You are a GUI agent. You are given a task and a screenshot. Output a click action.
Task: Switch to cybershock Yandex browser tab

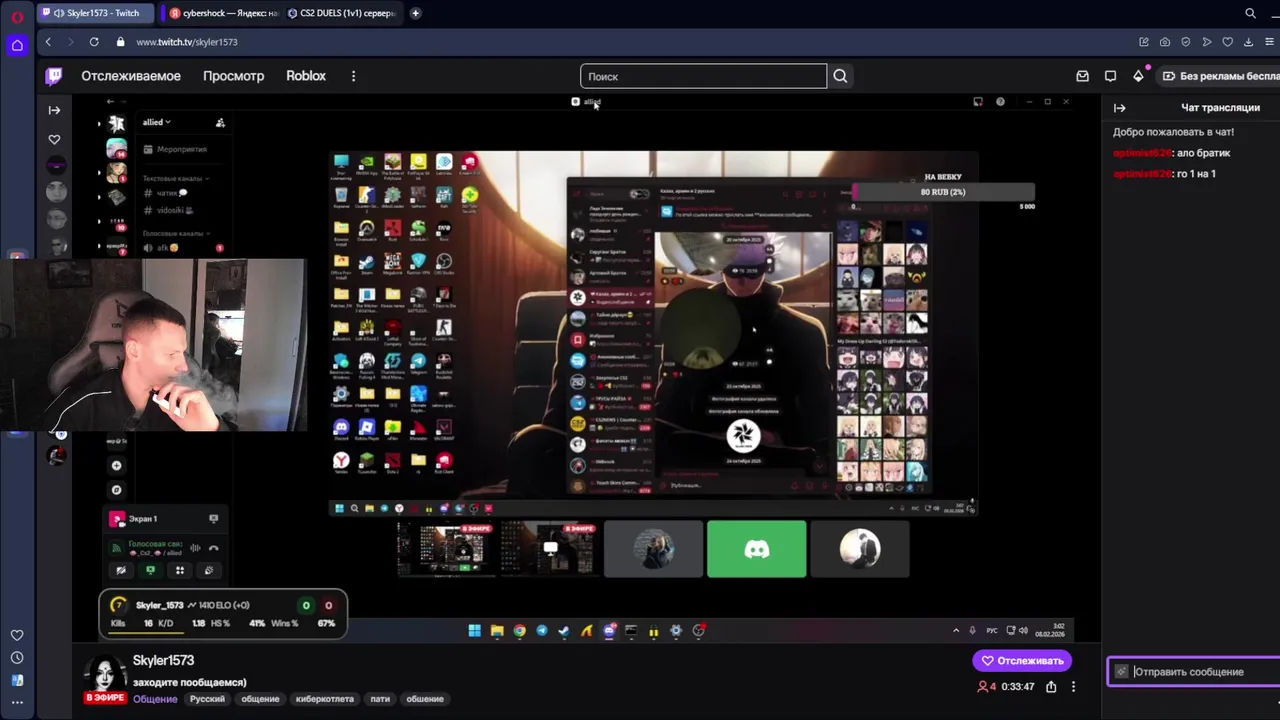pos(222,13)
